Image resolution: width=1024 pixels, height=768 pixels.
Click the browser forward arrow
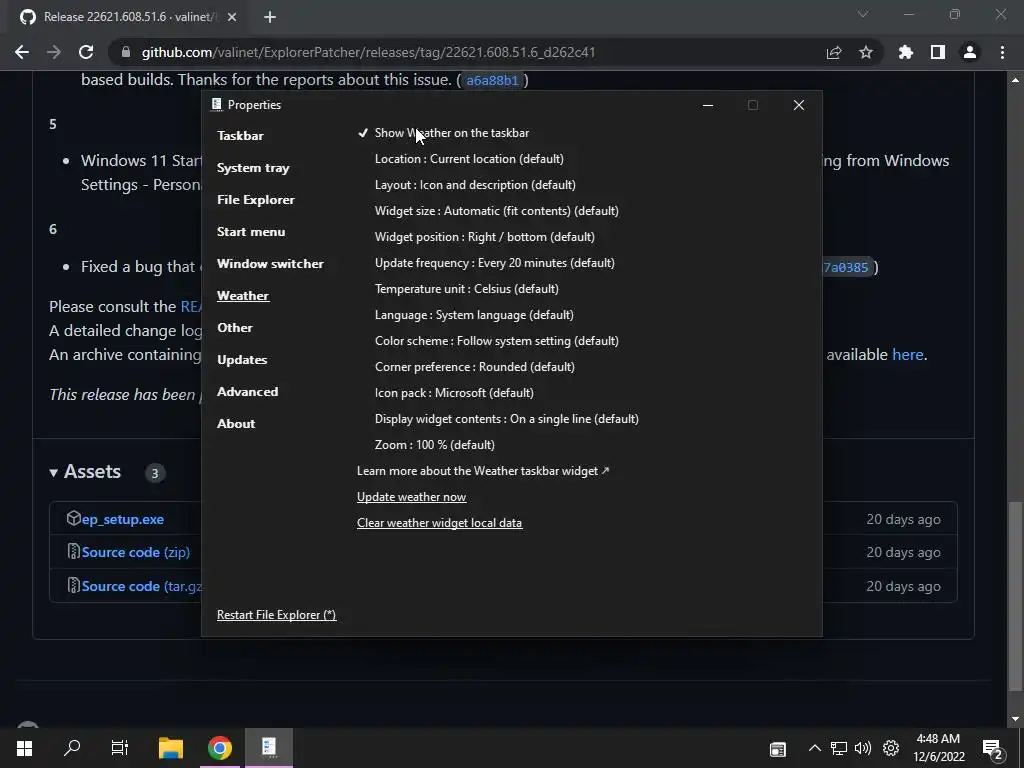click(54, 52)
